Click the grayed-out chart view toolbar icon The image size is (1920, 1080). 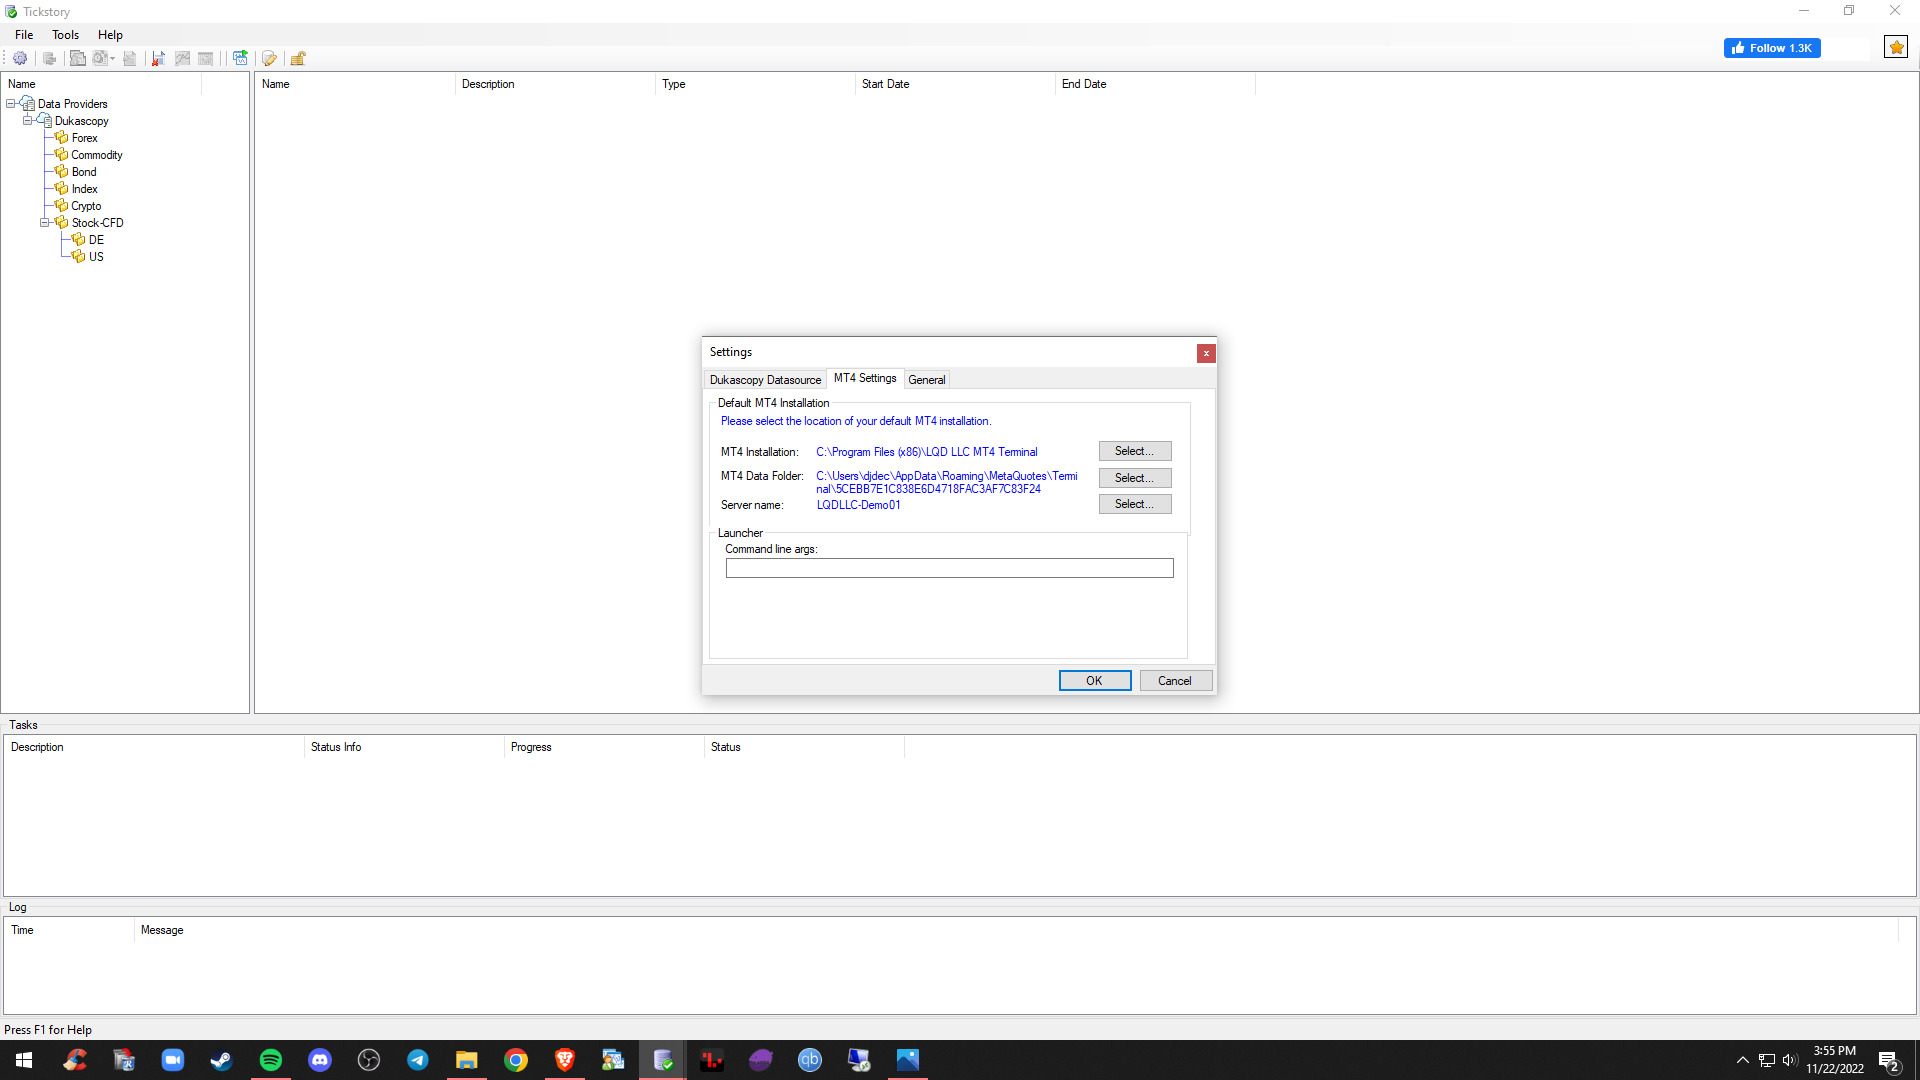coord(182,58)
